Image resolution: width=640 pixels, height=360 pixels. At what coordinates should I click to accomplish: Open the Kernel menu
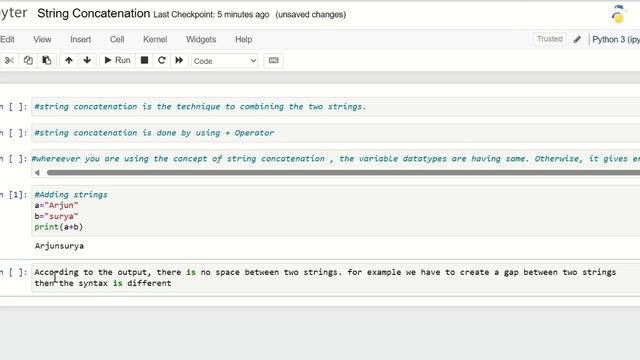coord(155,40)
